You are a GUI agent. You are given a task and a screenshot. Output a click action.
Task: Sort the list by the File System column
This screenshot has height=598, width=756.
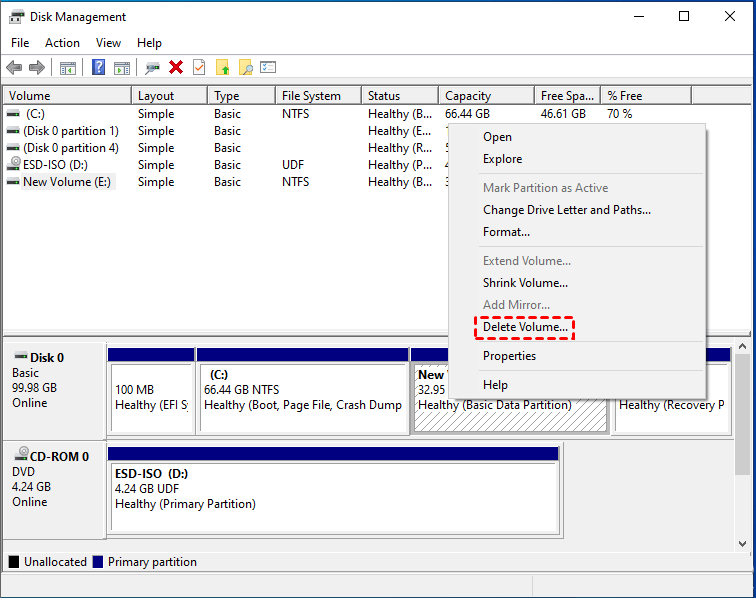(x=311, y=96)
